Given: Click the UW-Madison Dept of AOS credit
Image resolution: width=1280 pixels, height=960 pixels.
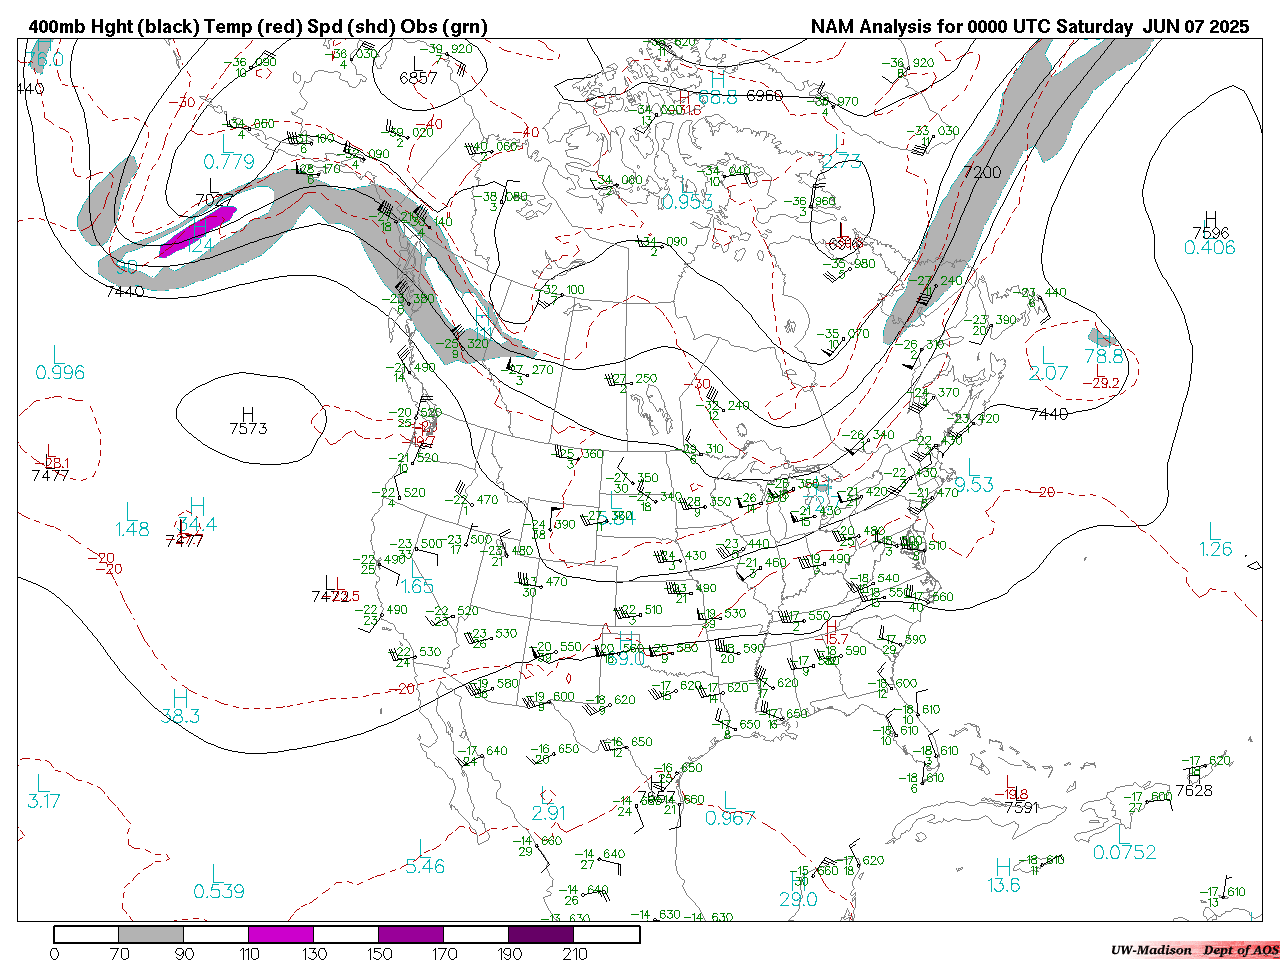Looking at the screenshot, I should (1194, 950).
